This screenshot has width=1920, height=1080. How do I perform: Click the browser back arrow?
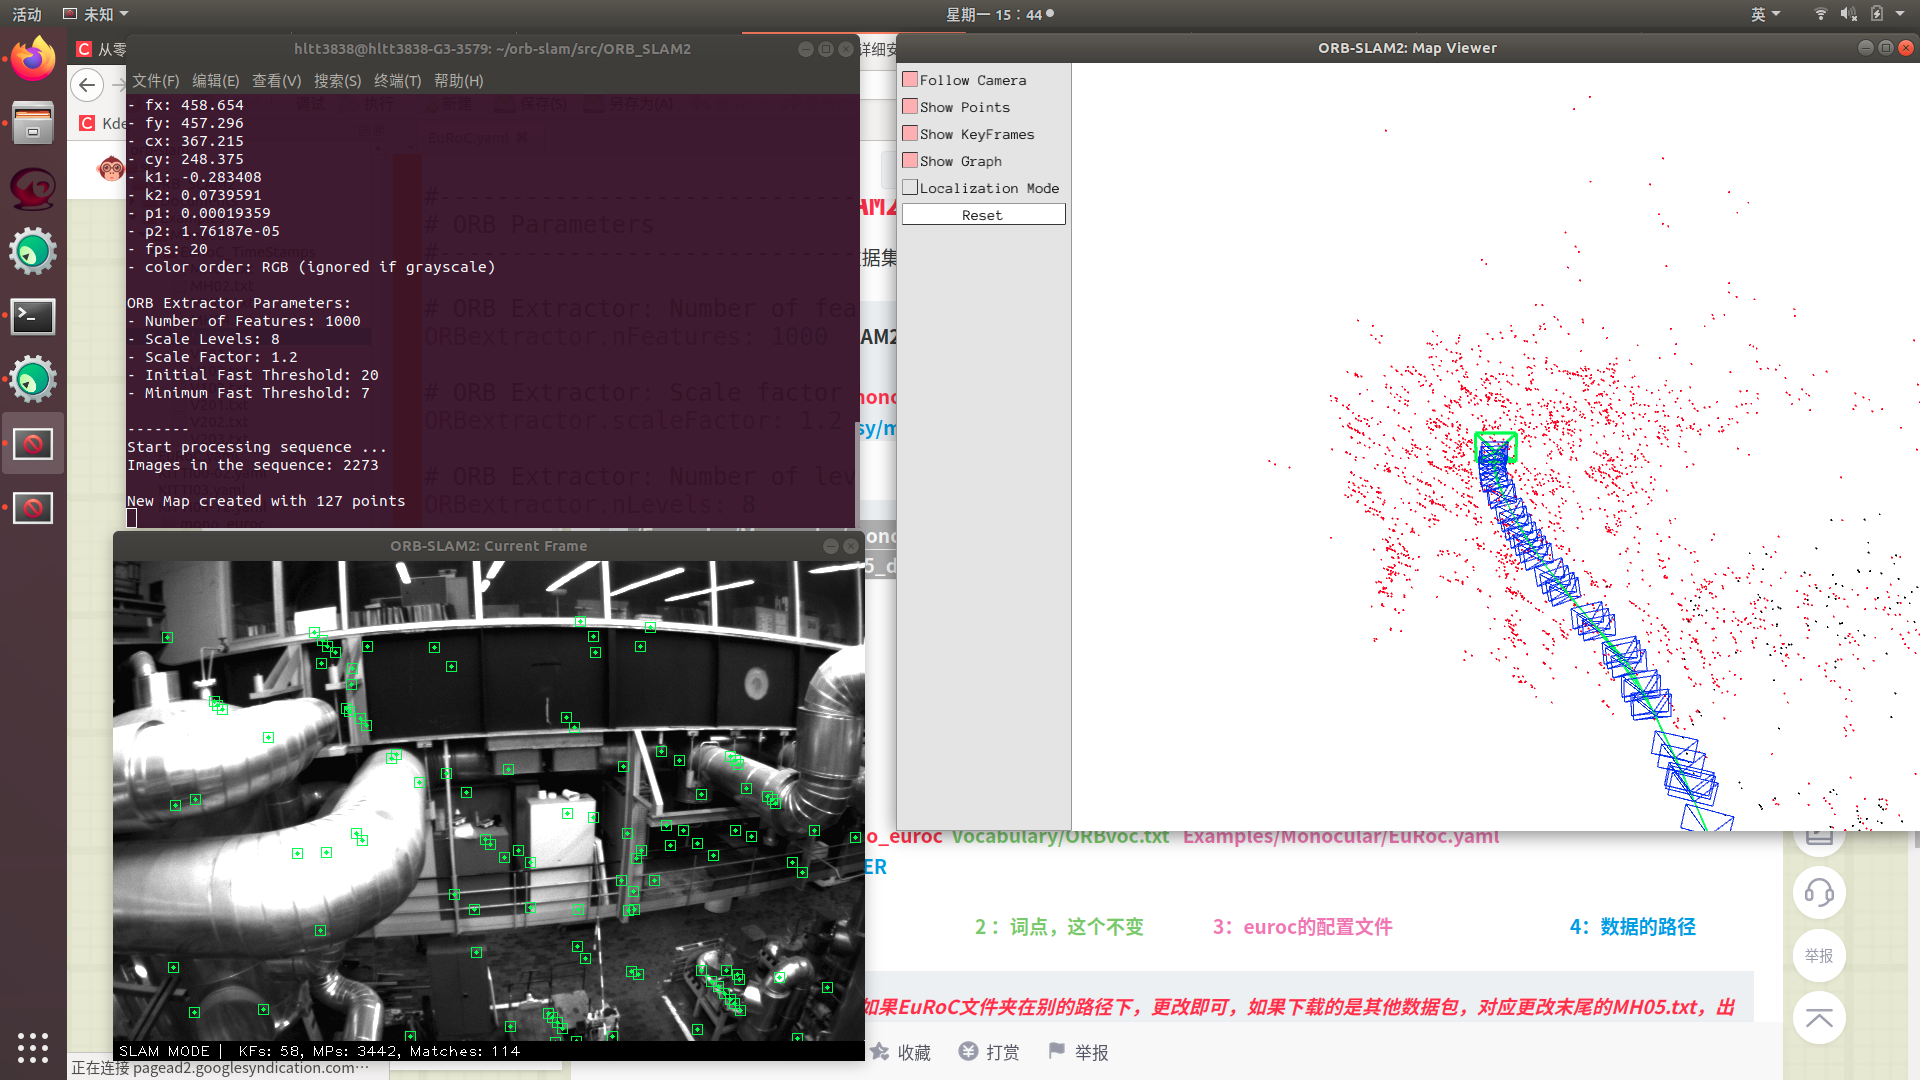point(87,85)
